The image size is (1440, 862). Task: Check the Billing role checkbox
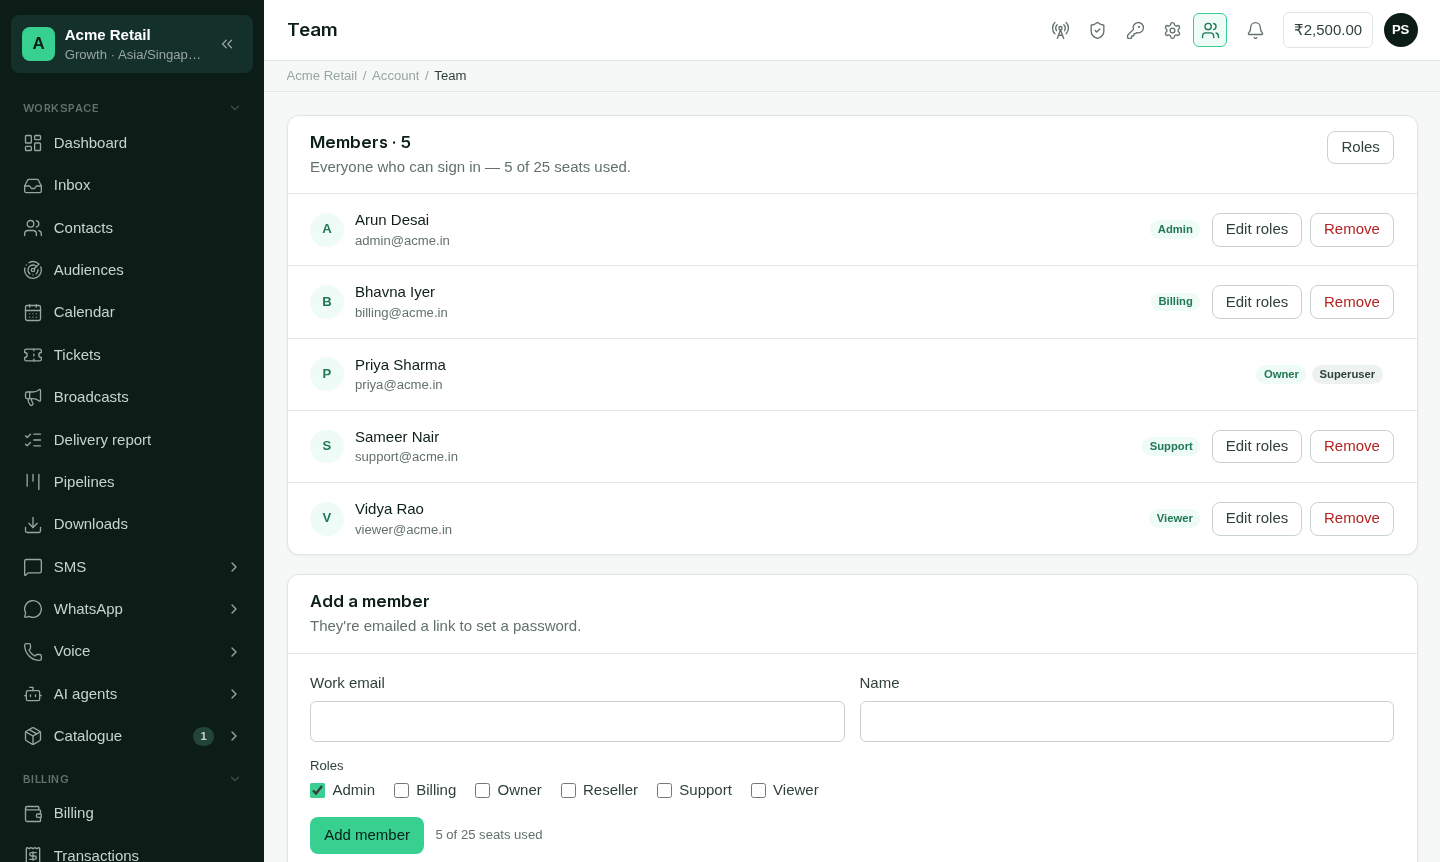(x=402, y=790)
